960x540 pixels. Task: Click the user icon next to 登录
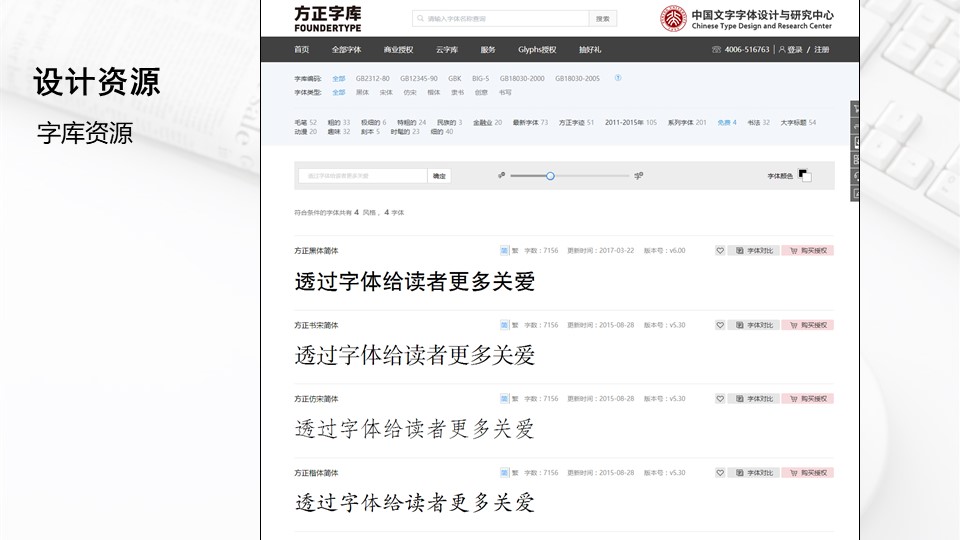[782, 50]
